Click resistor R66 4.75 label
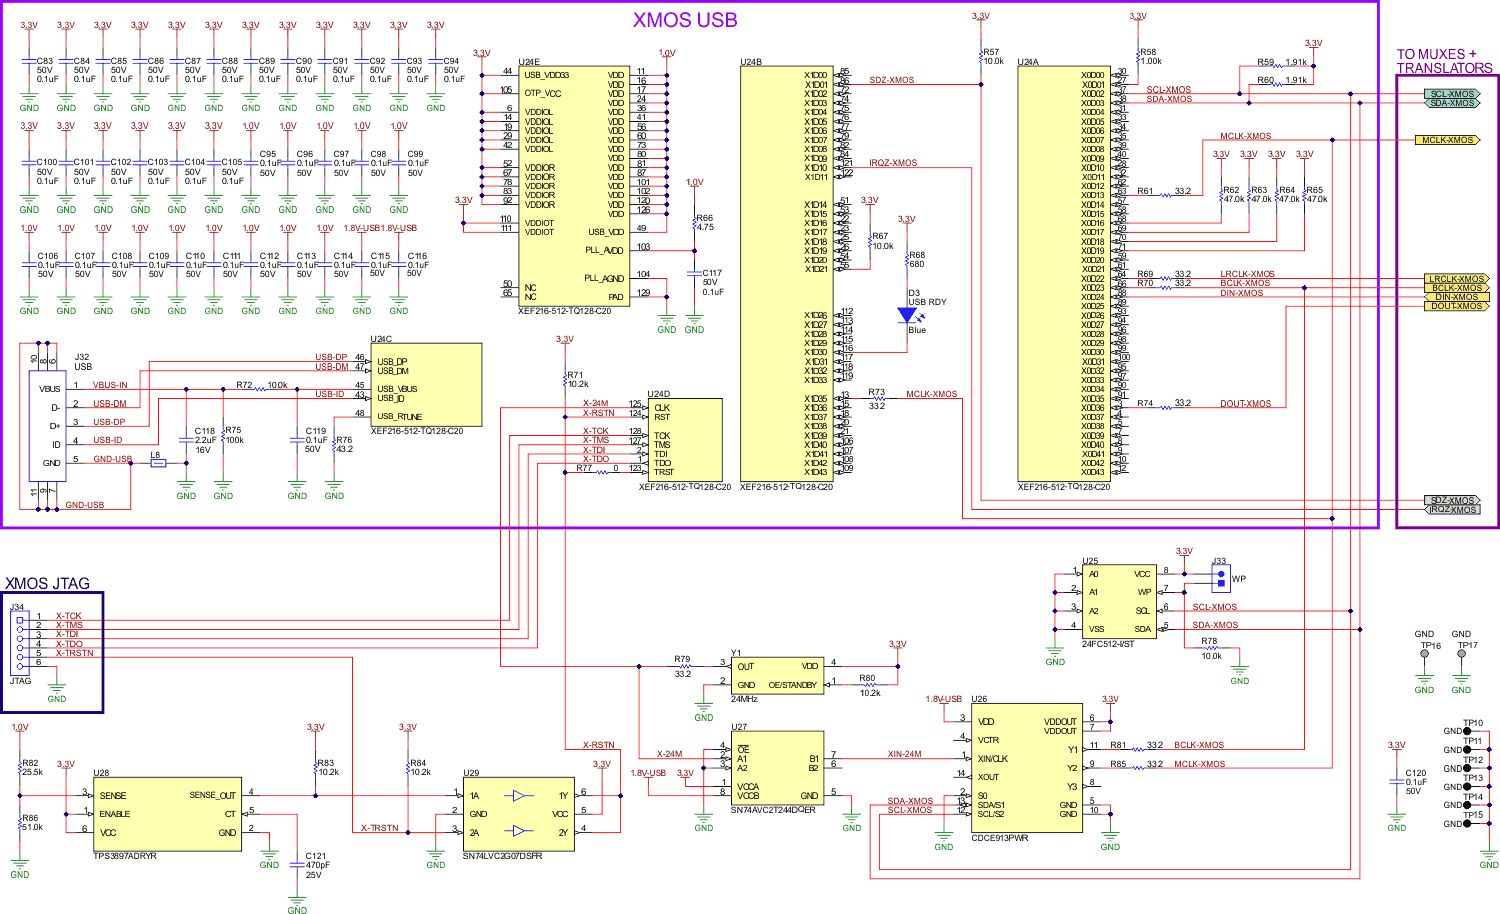This screenshot has height=914, width=1500. [705, 222]
